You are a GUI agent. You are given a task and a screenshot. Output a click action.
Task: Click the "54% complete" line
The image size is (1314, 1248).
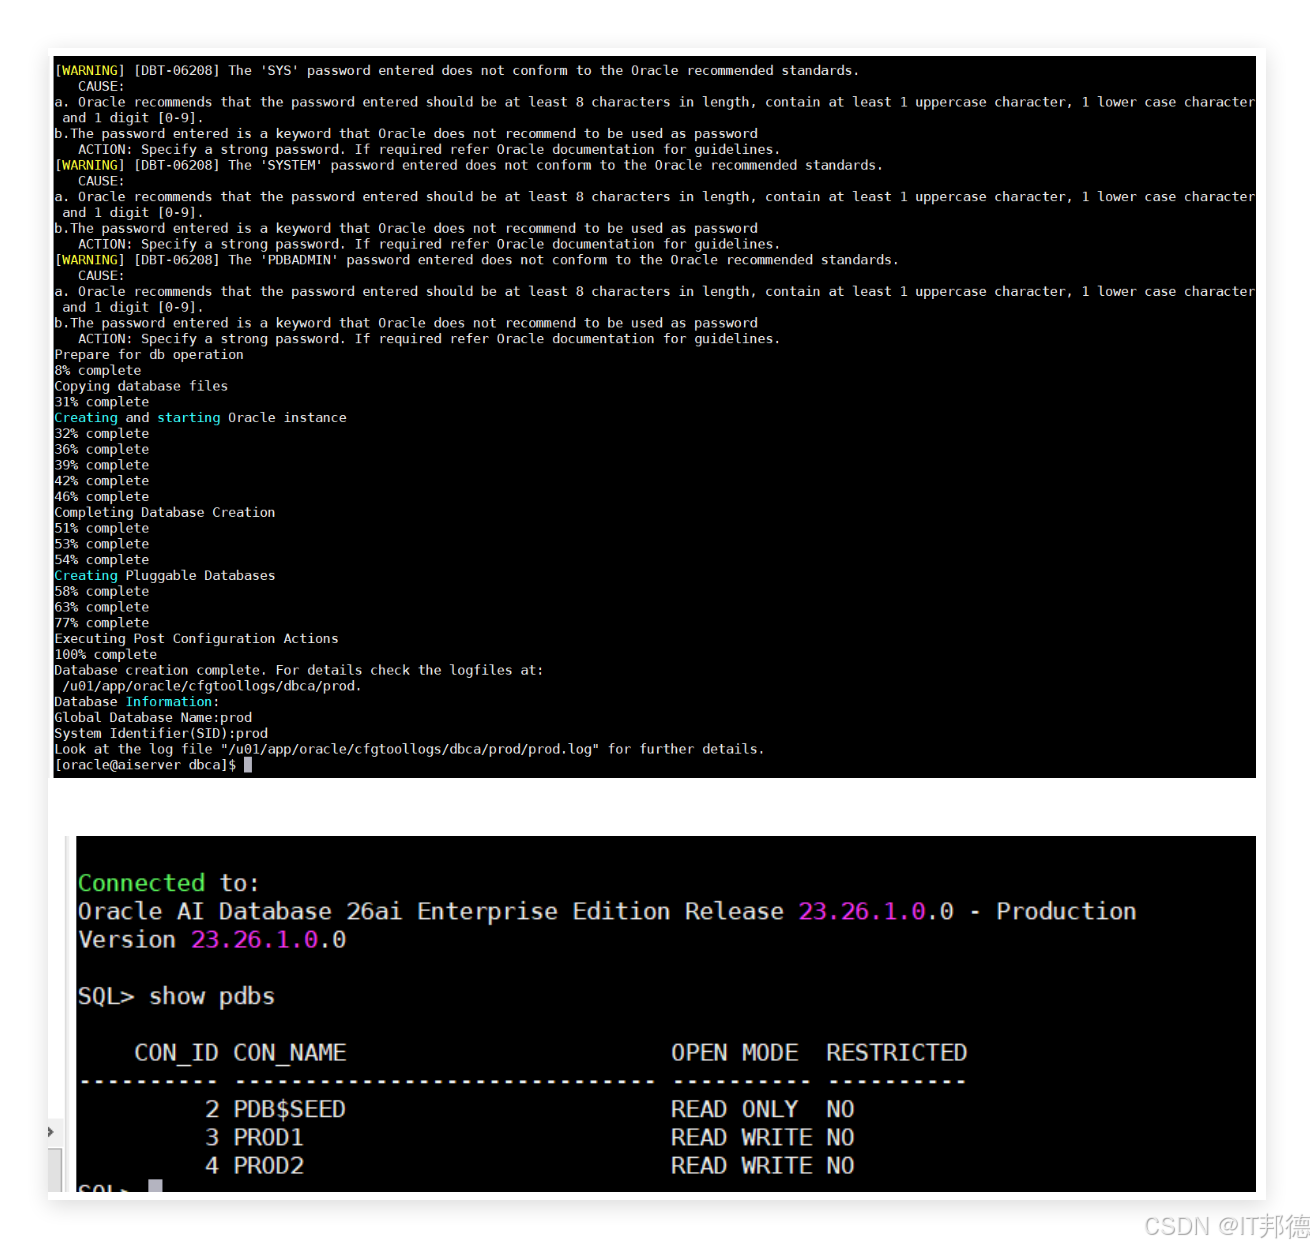click(102, 560)
